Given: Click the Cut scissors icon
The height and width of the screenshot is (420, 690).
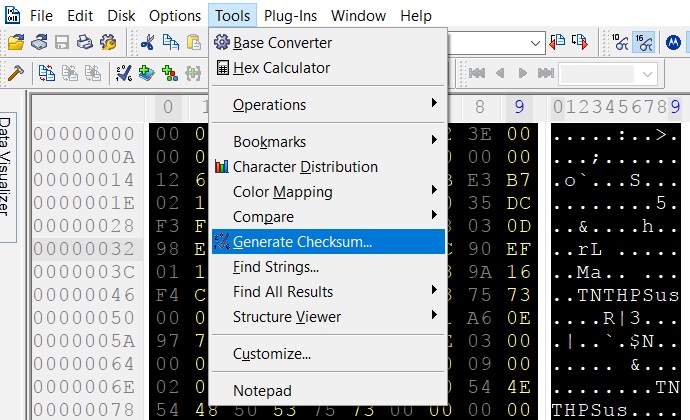Looking at the screenshot, I should (147, 43).
